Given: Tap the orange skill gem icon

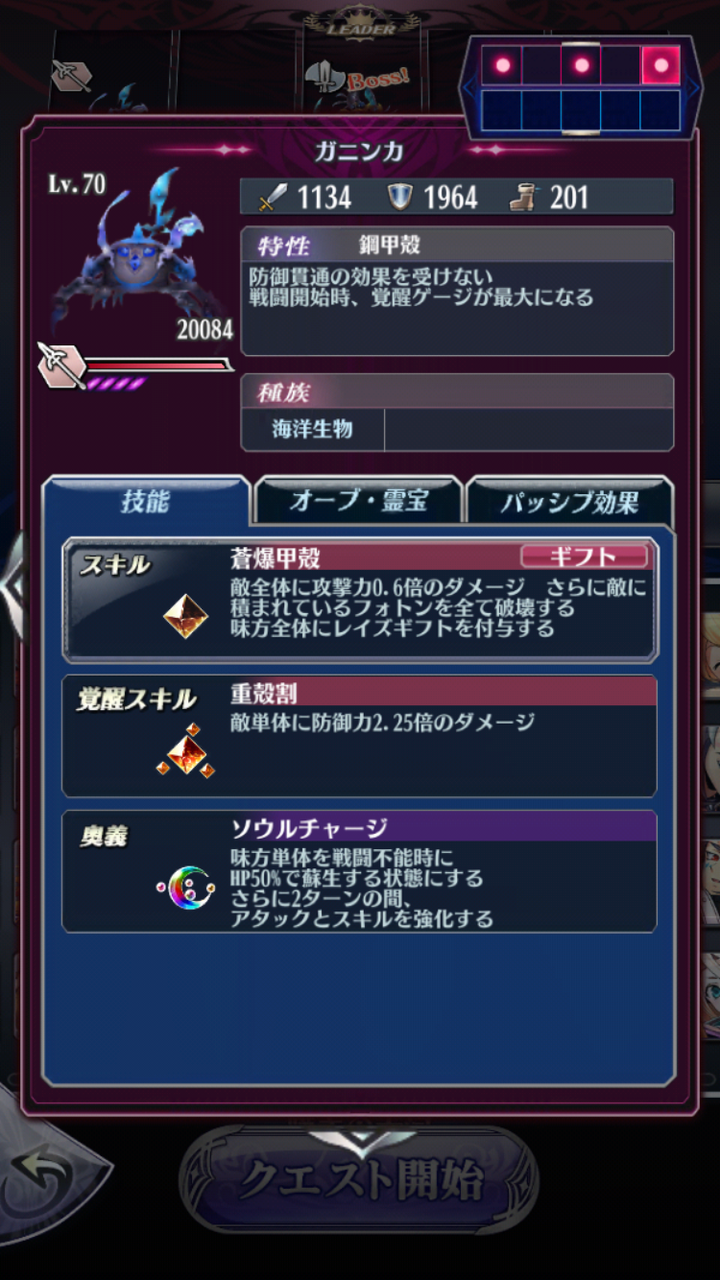Looking at the screenshot, I should tap(186, 615).
